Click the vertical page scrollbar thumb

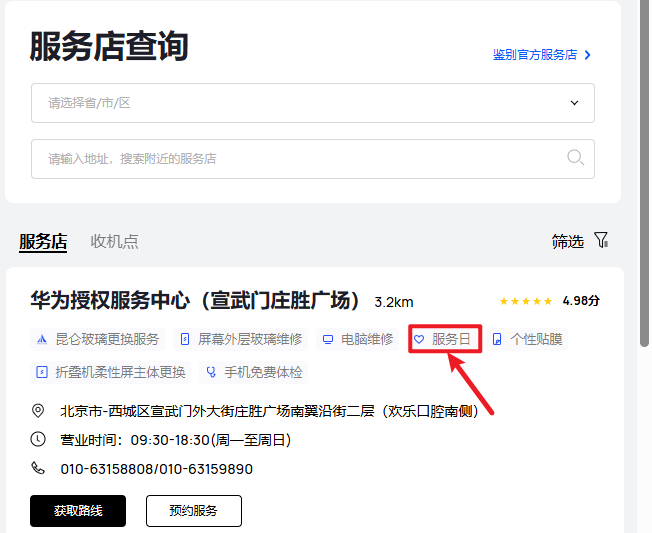tap(645, 173)
